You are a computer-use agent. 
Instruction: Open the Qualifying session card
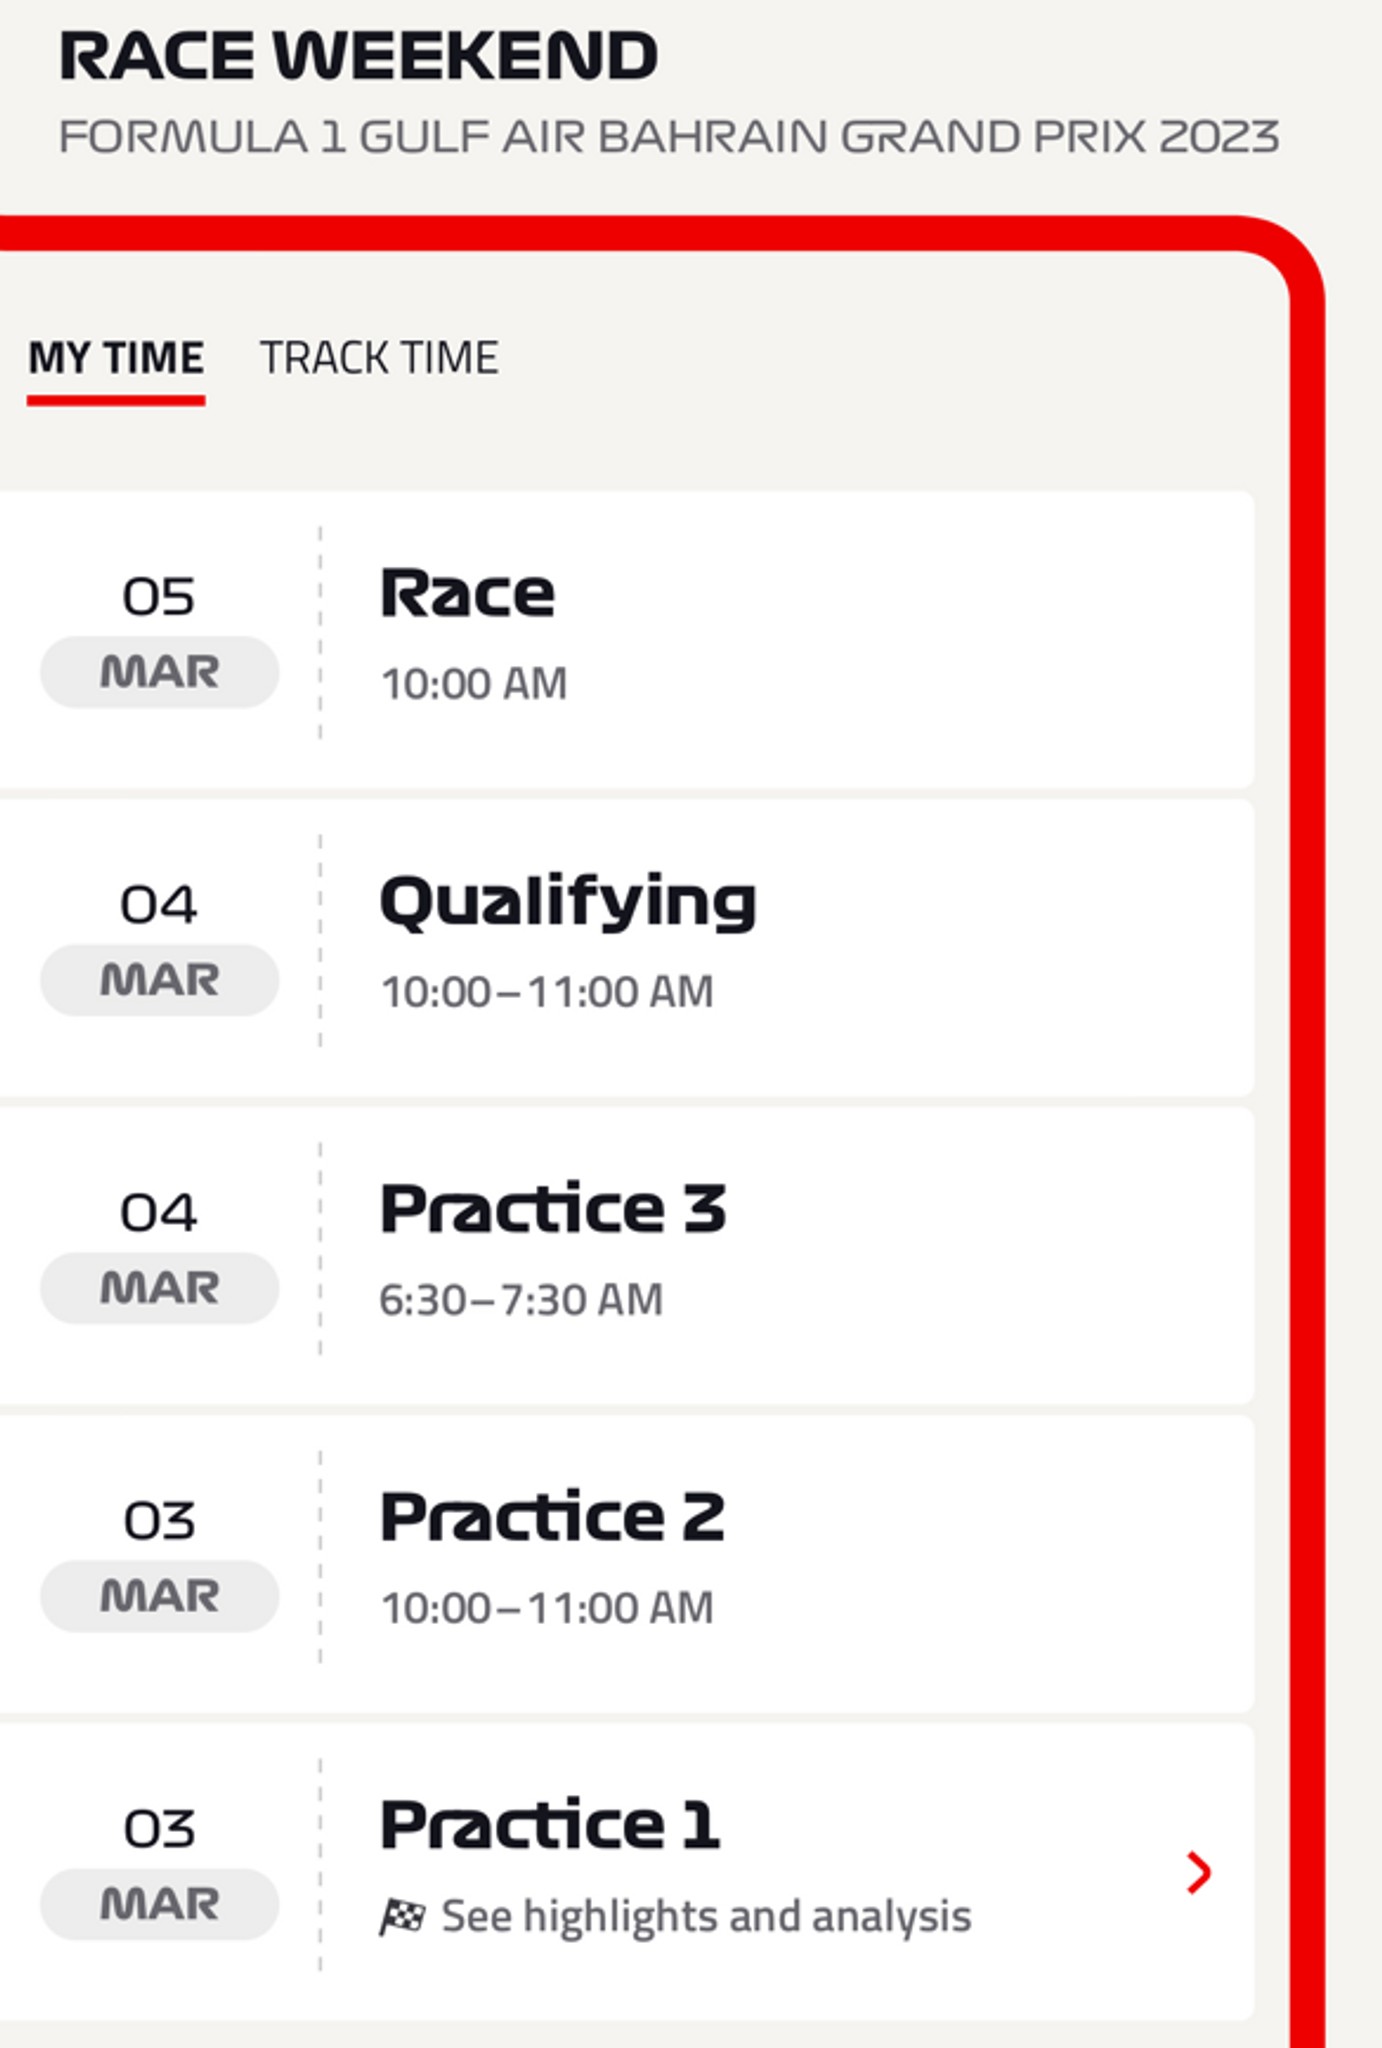click(x=627, y=947)
